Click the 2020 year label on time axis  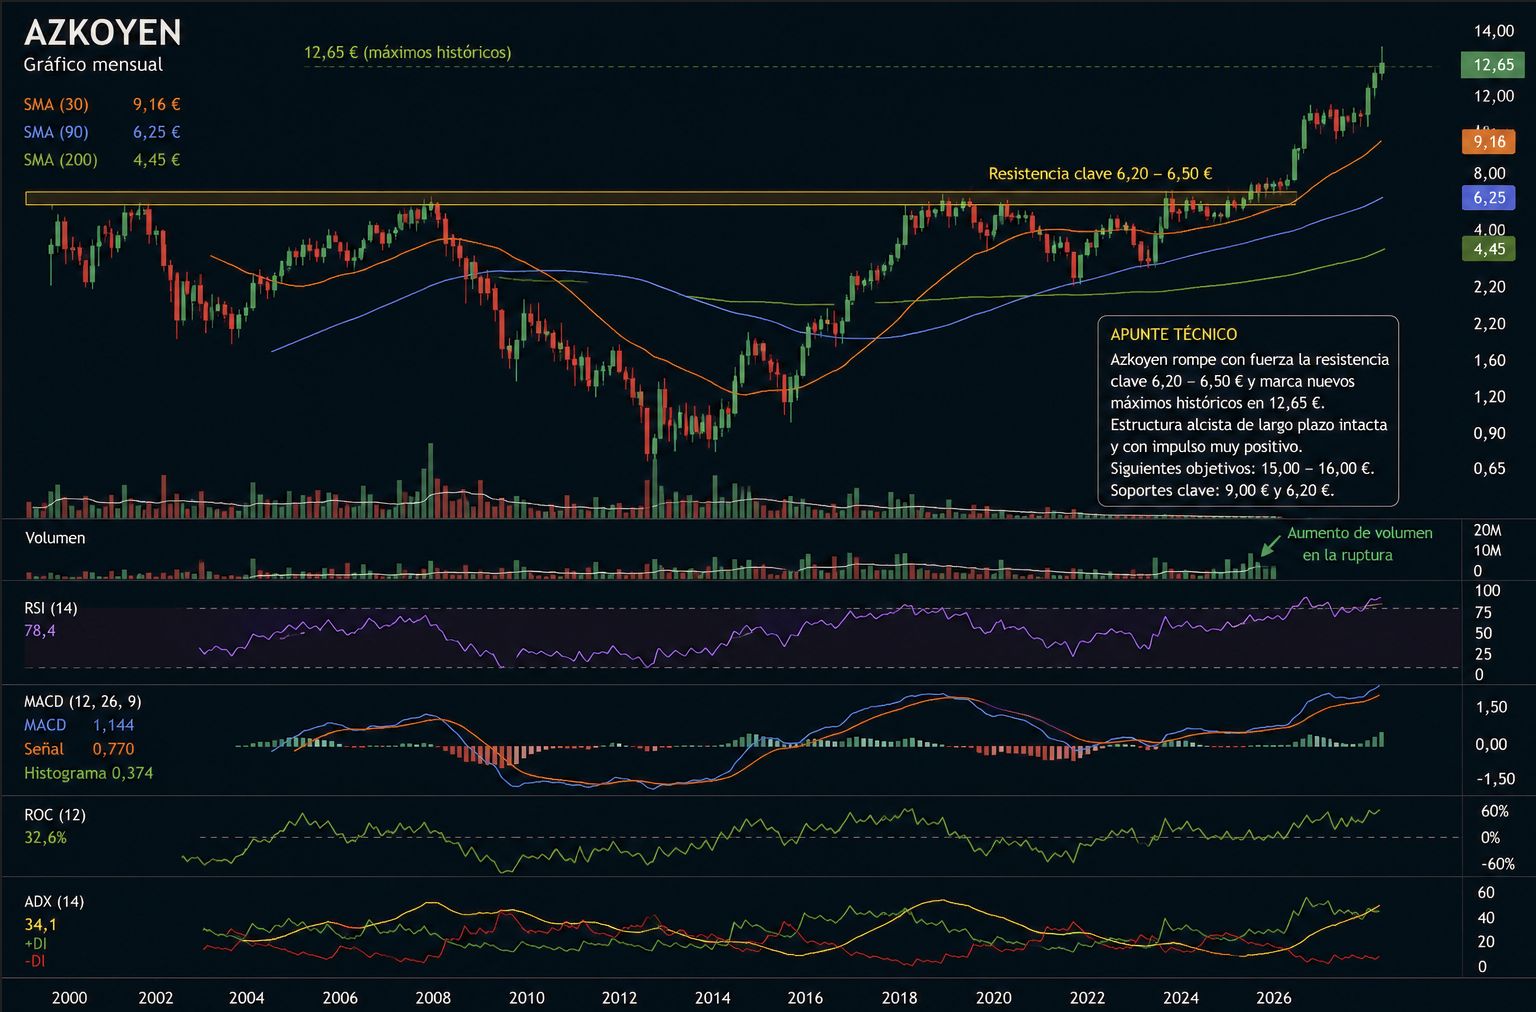coord(993,998)
